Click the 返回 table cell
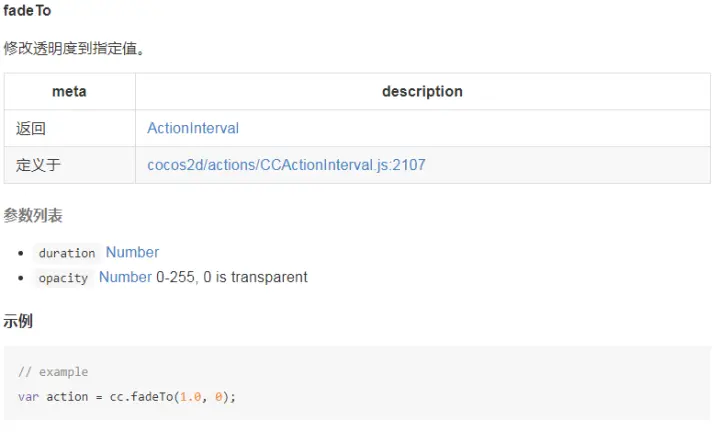The width and height of the screenshot is (720, 432). (x=31, y=128)
